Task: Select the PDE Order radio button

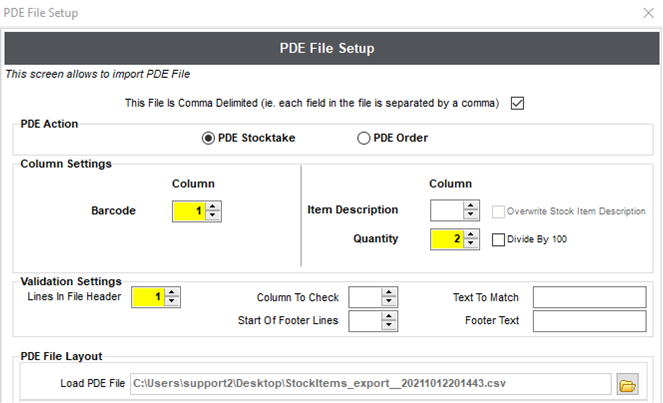Action: tap(364, 138)
